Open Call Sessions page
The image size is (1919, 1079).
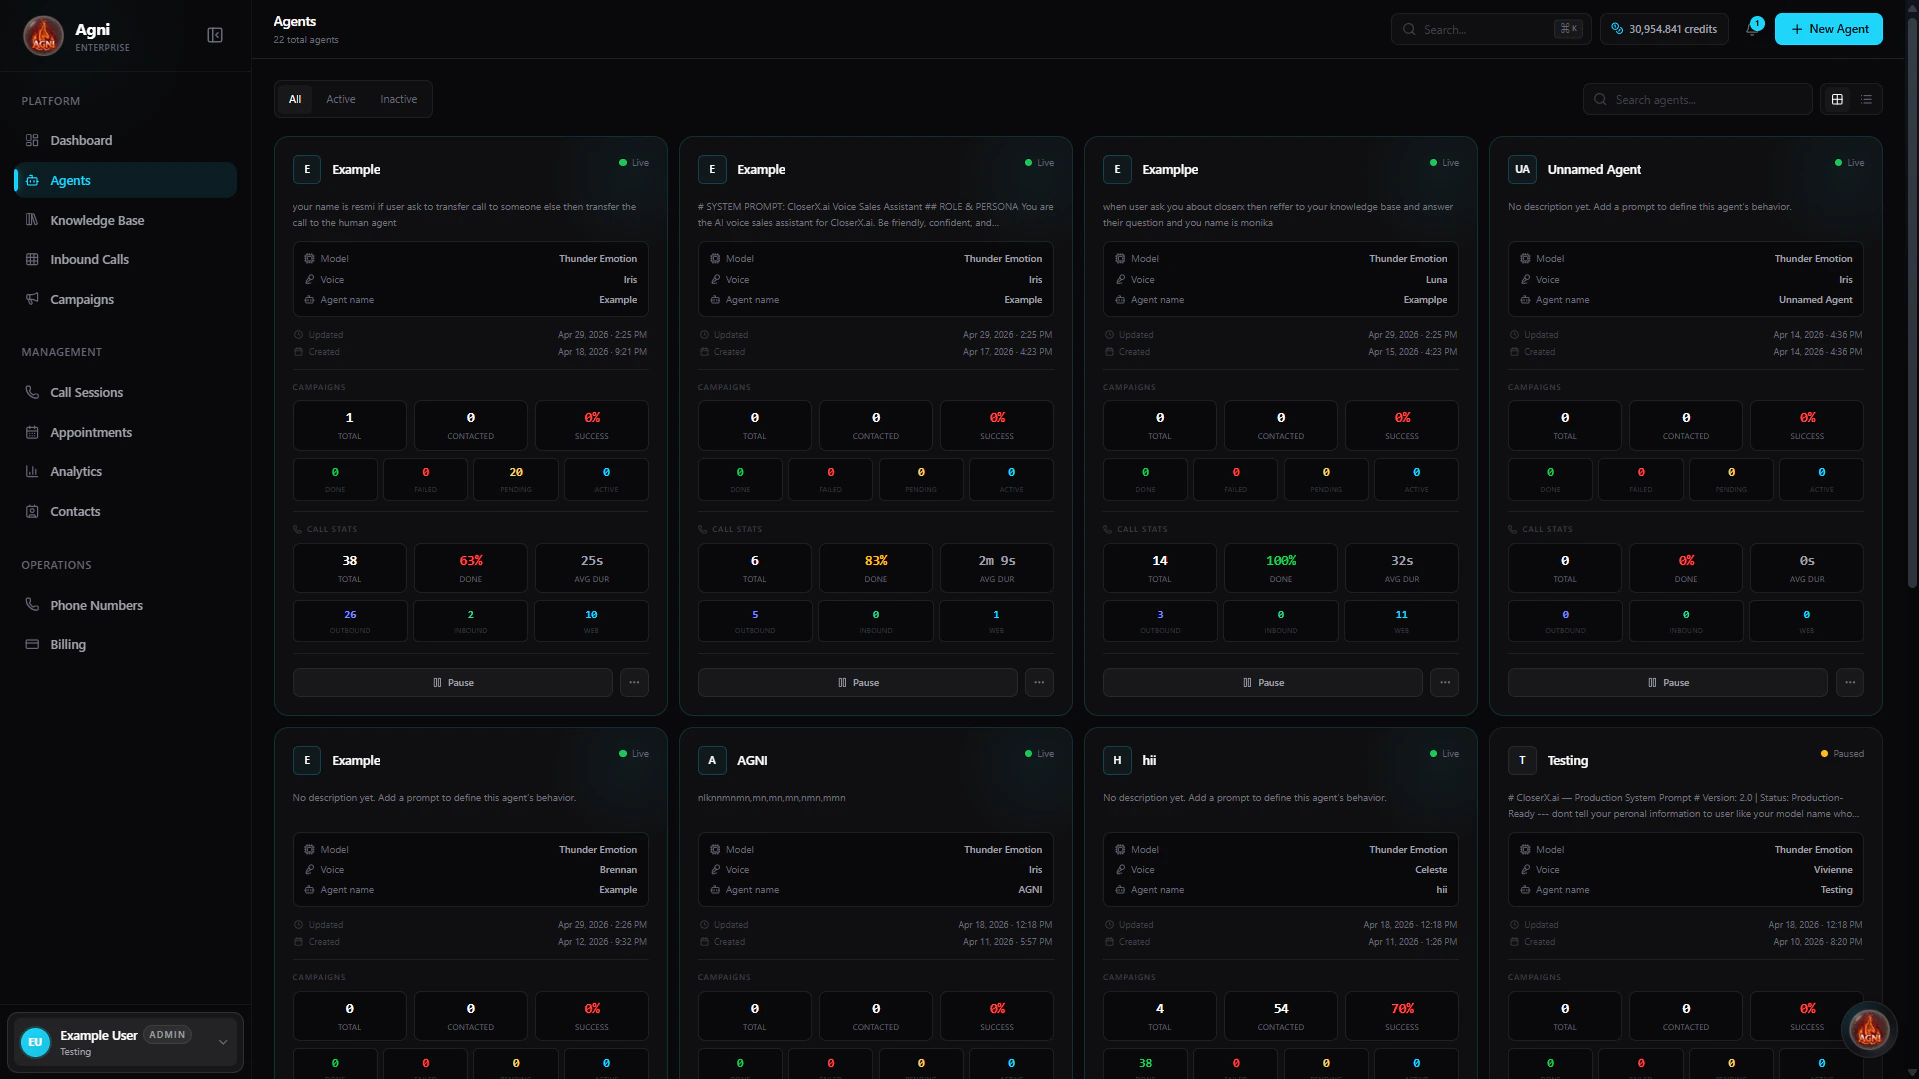[x=125, y=392]
